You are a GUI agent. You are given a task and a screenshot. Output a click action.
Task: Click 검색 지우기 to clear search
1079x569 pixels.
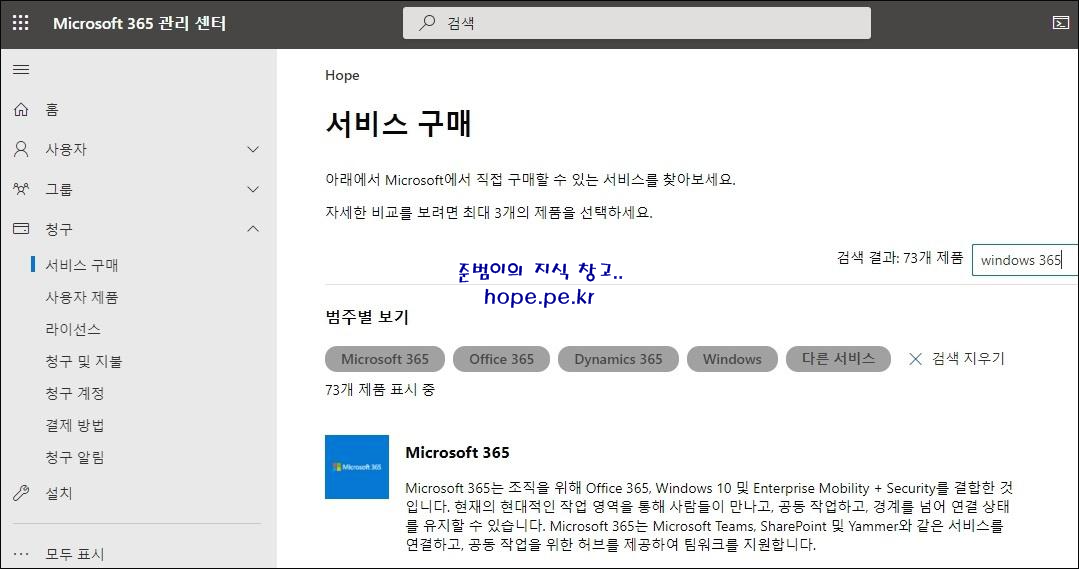968,358
